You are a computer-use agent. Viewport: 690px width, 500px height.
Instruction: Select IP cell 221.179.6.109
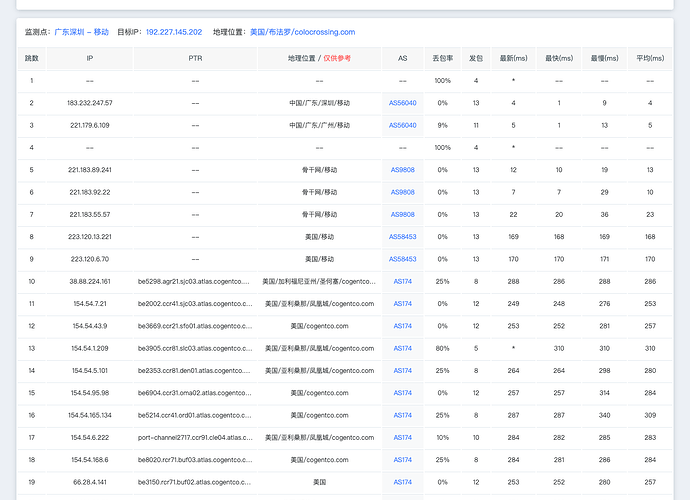click(90, 125)
